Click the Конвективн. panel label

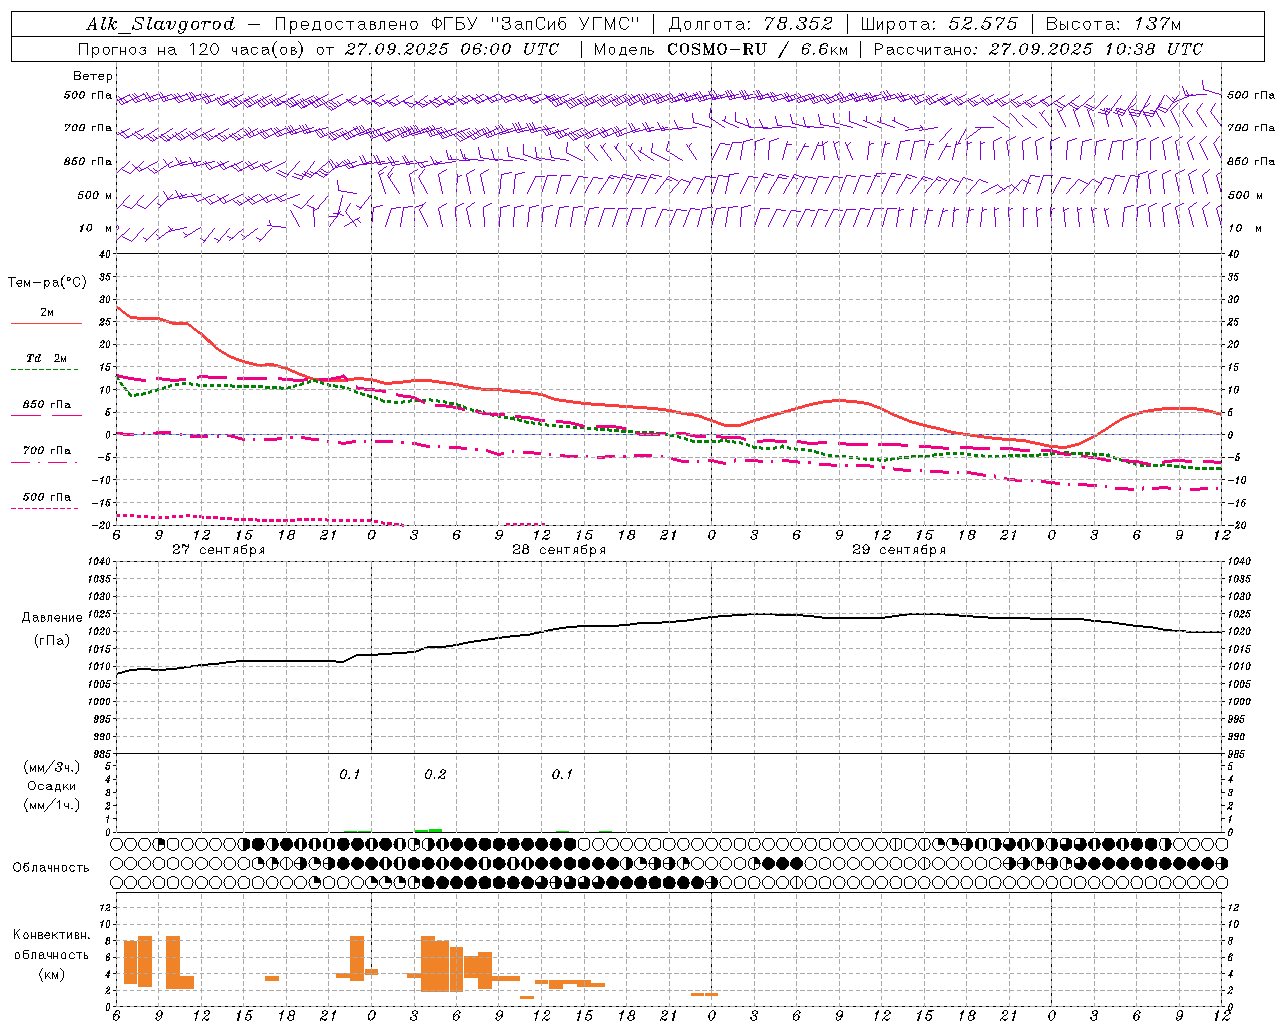pyautogui.click(x=52, y=935)
